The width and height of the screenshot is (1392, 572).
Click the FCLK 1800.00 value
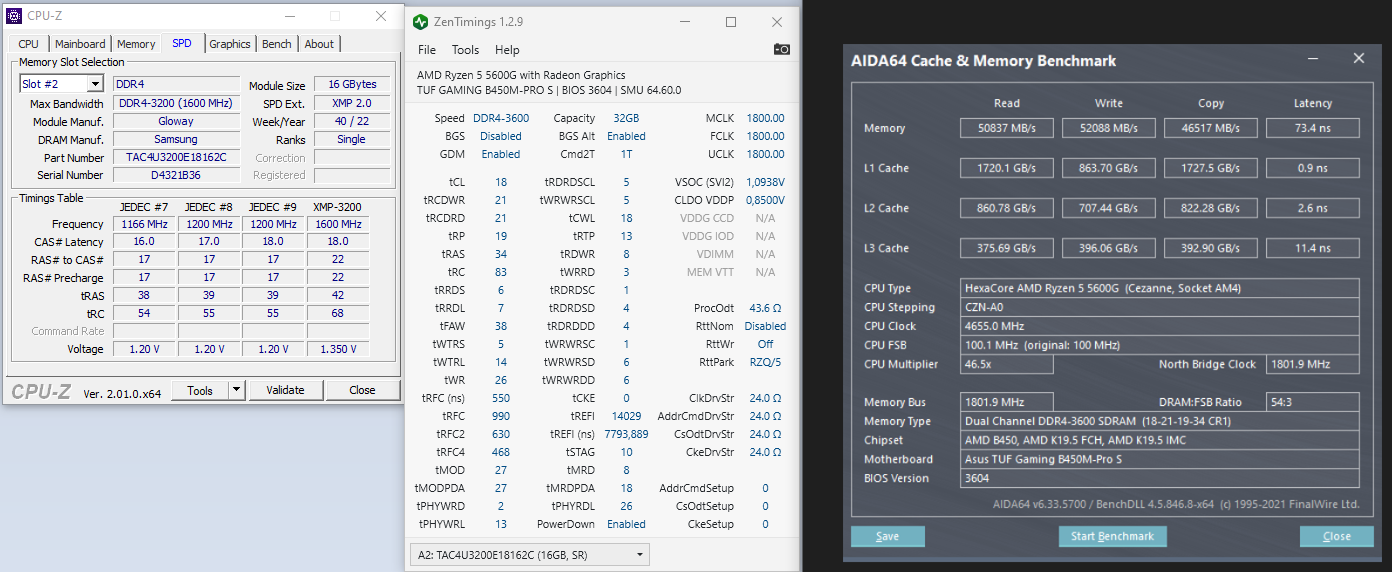pyautogui.click(x=765, y=136)
